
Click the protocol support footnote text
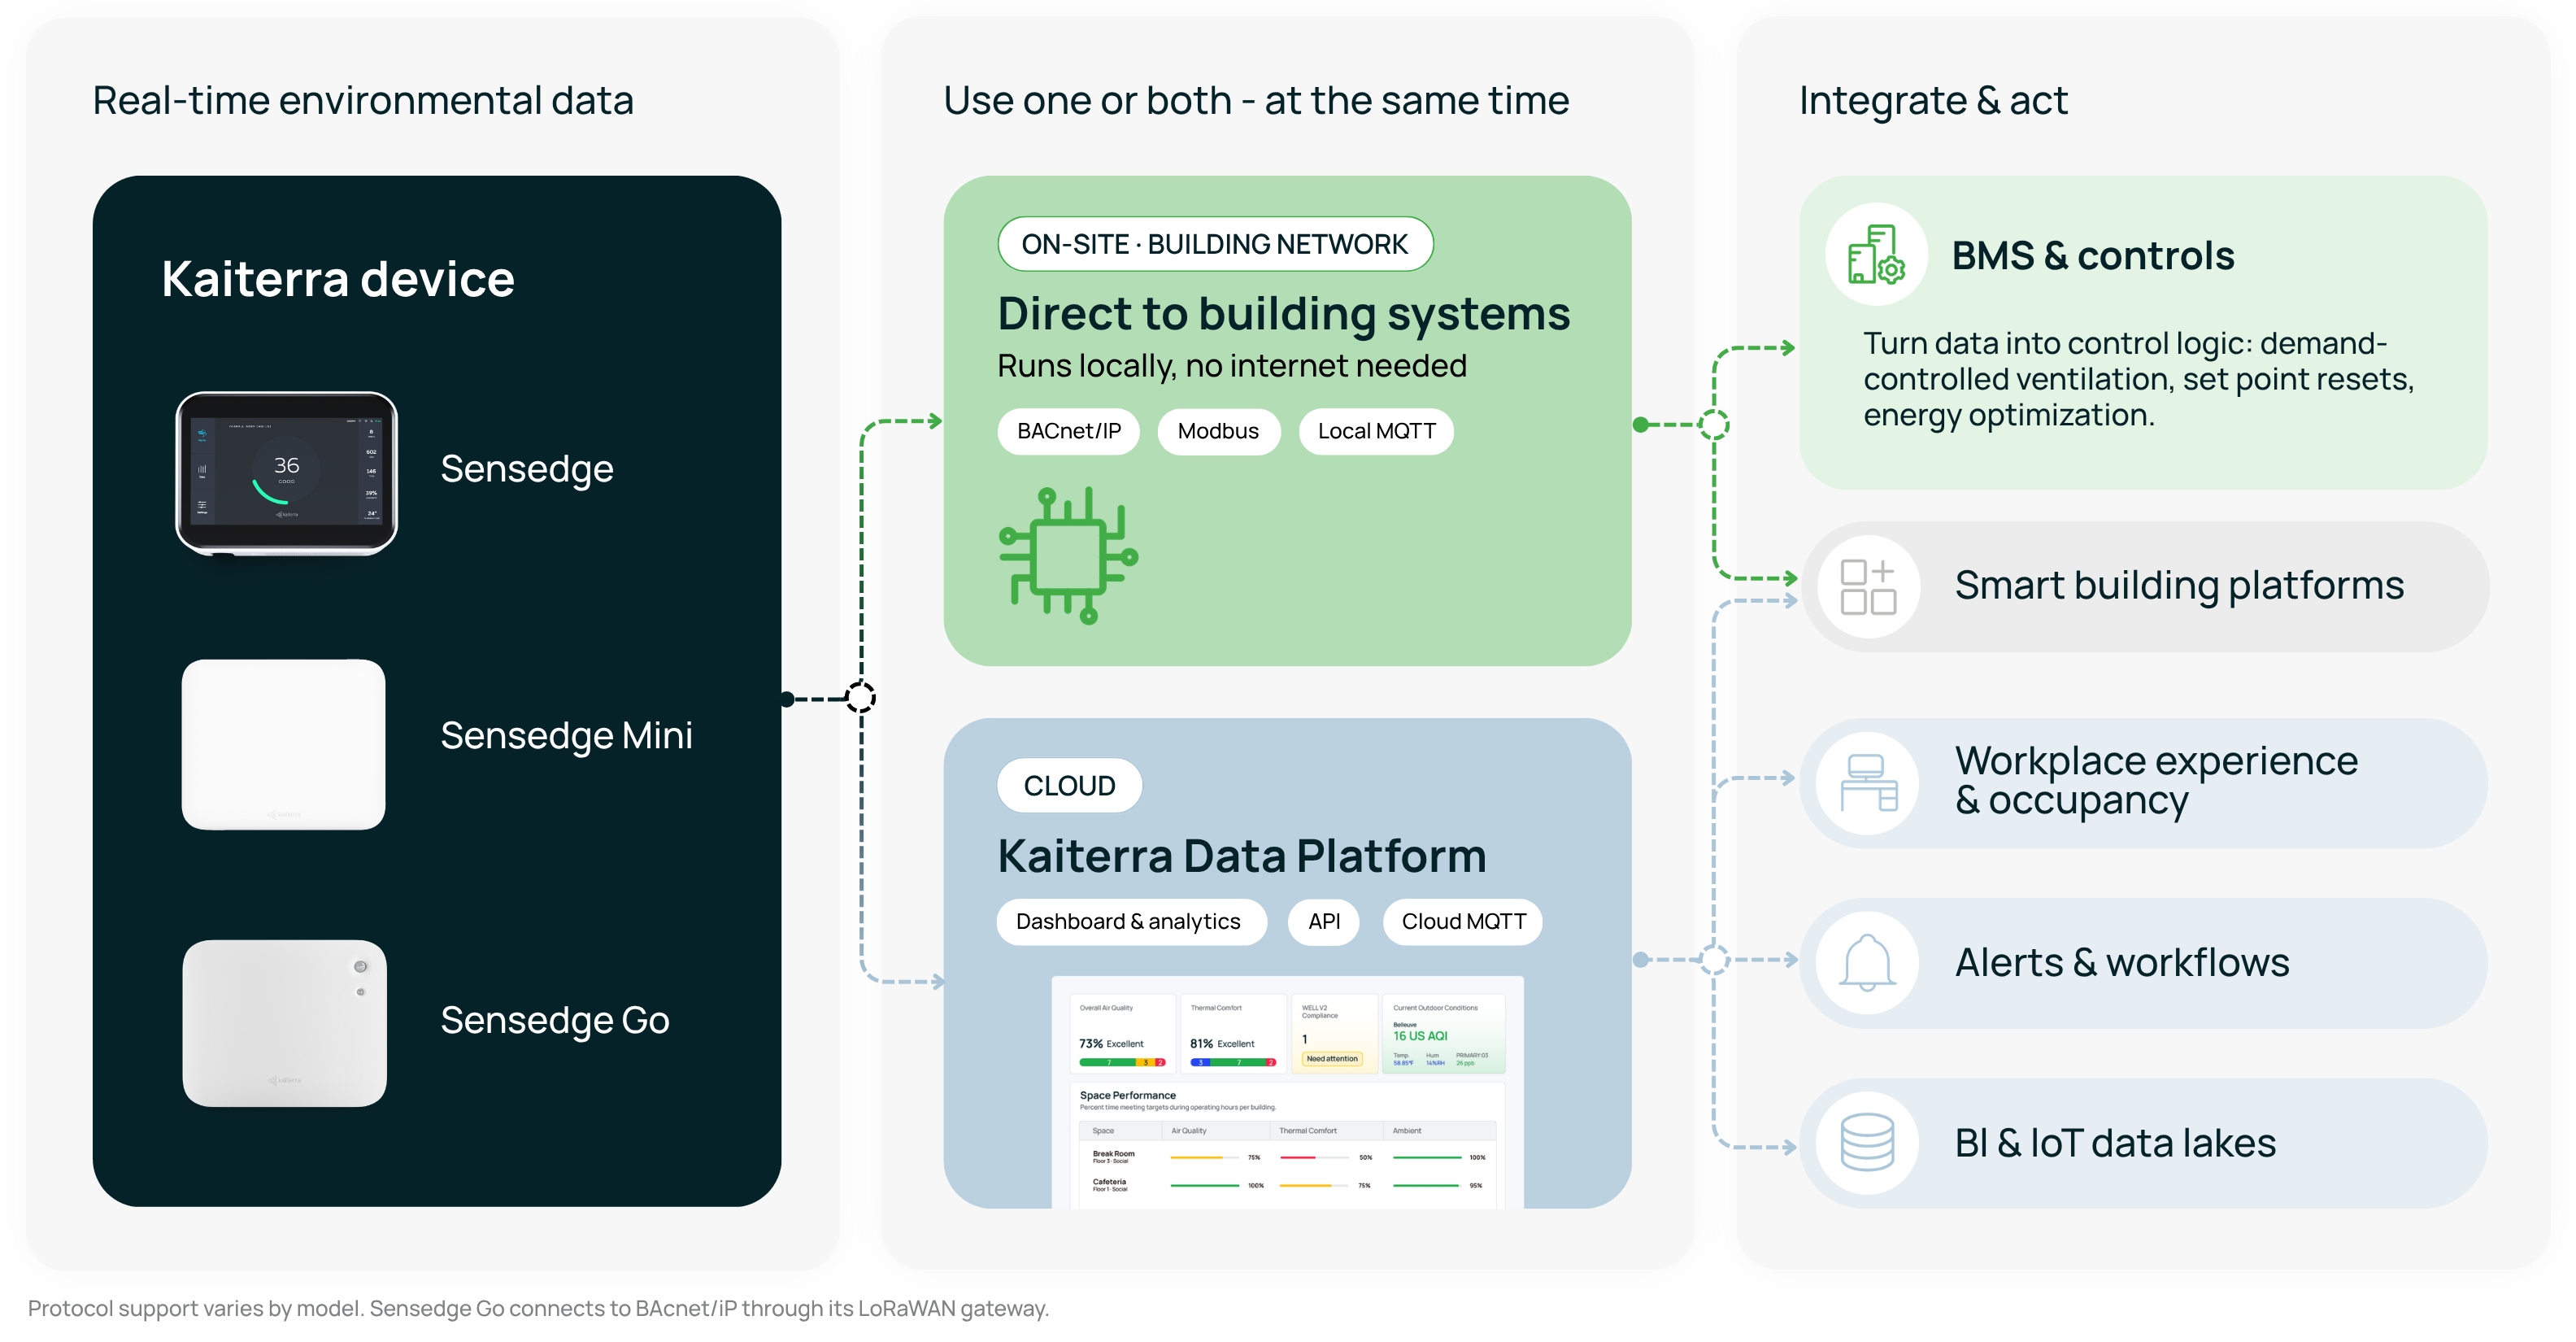tap(538, 1308)
